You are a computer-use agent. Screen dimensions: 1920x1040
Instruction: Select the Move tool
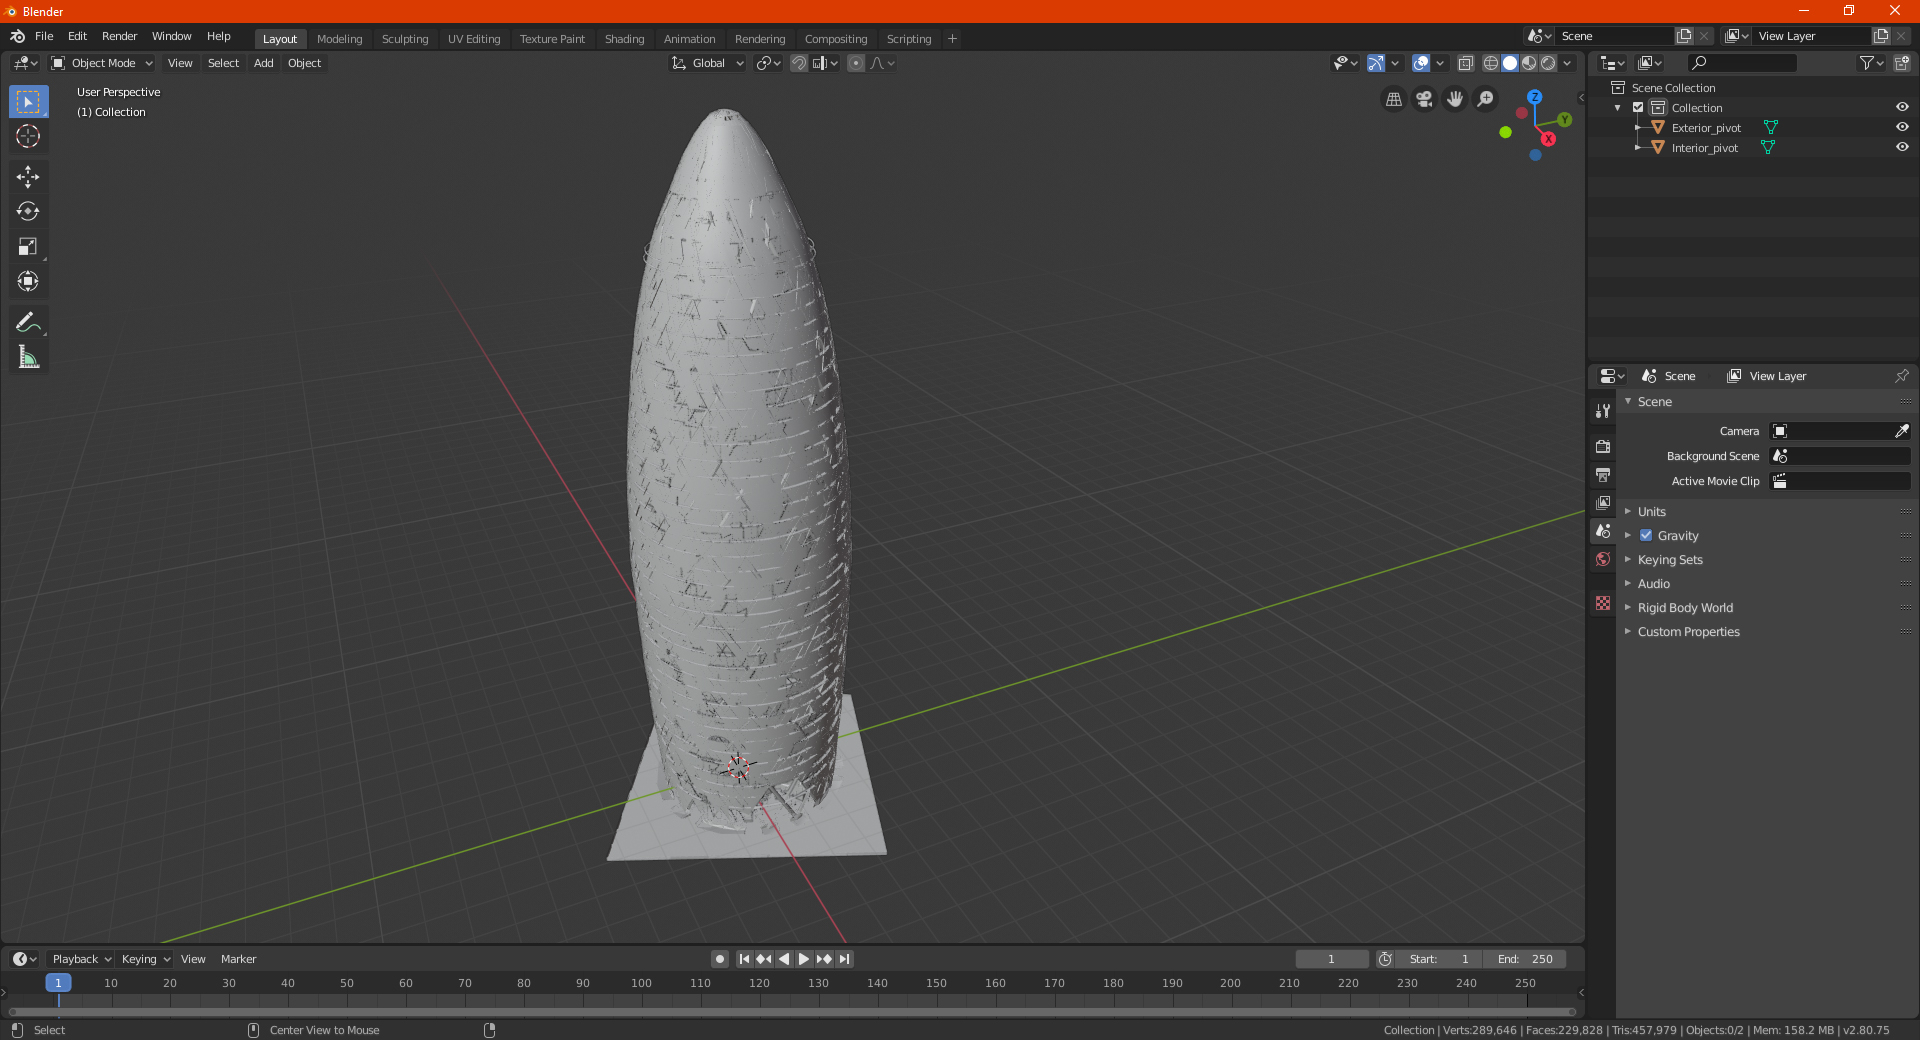28,177
